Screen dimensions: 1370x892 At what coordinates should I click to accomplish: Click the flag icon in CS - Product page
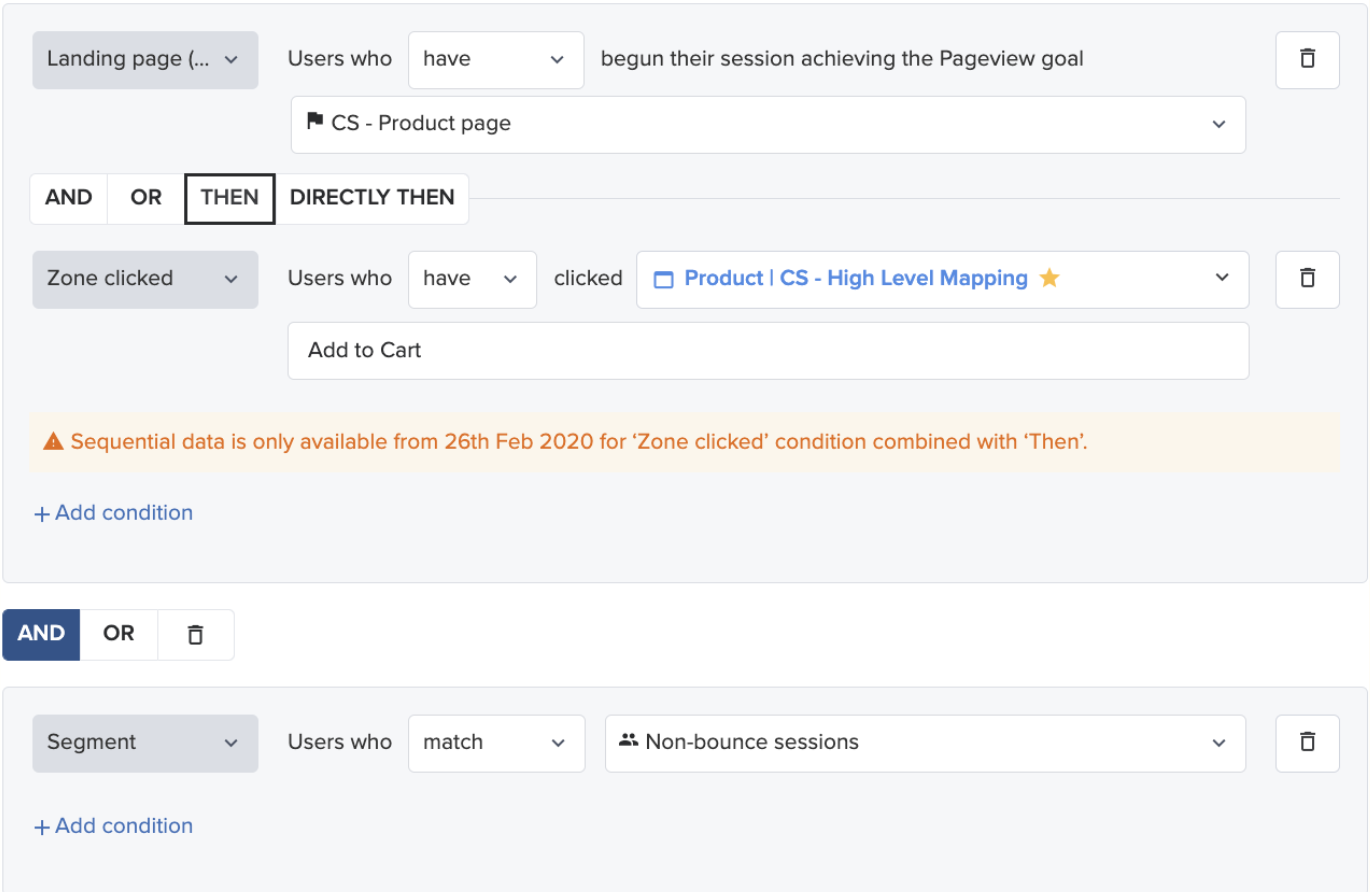pos(315,122)
